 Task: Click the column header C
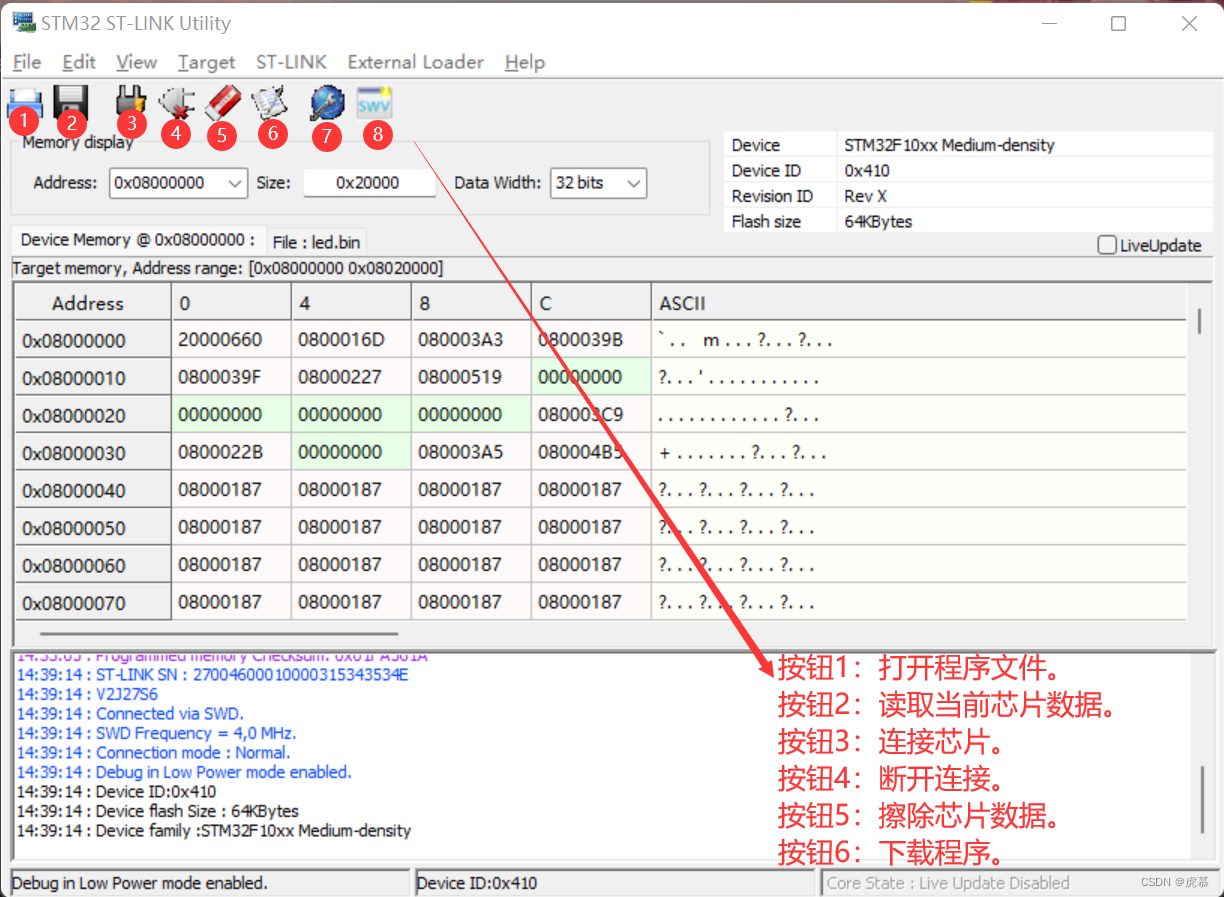591,303
